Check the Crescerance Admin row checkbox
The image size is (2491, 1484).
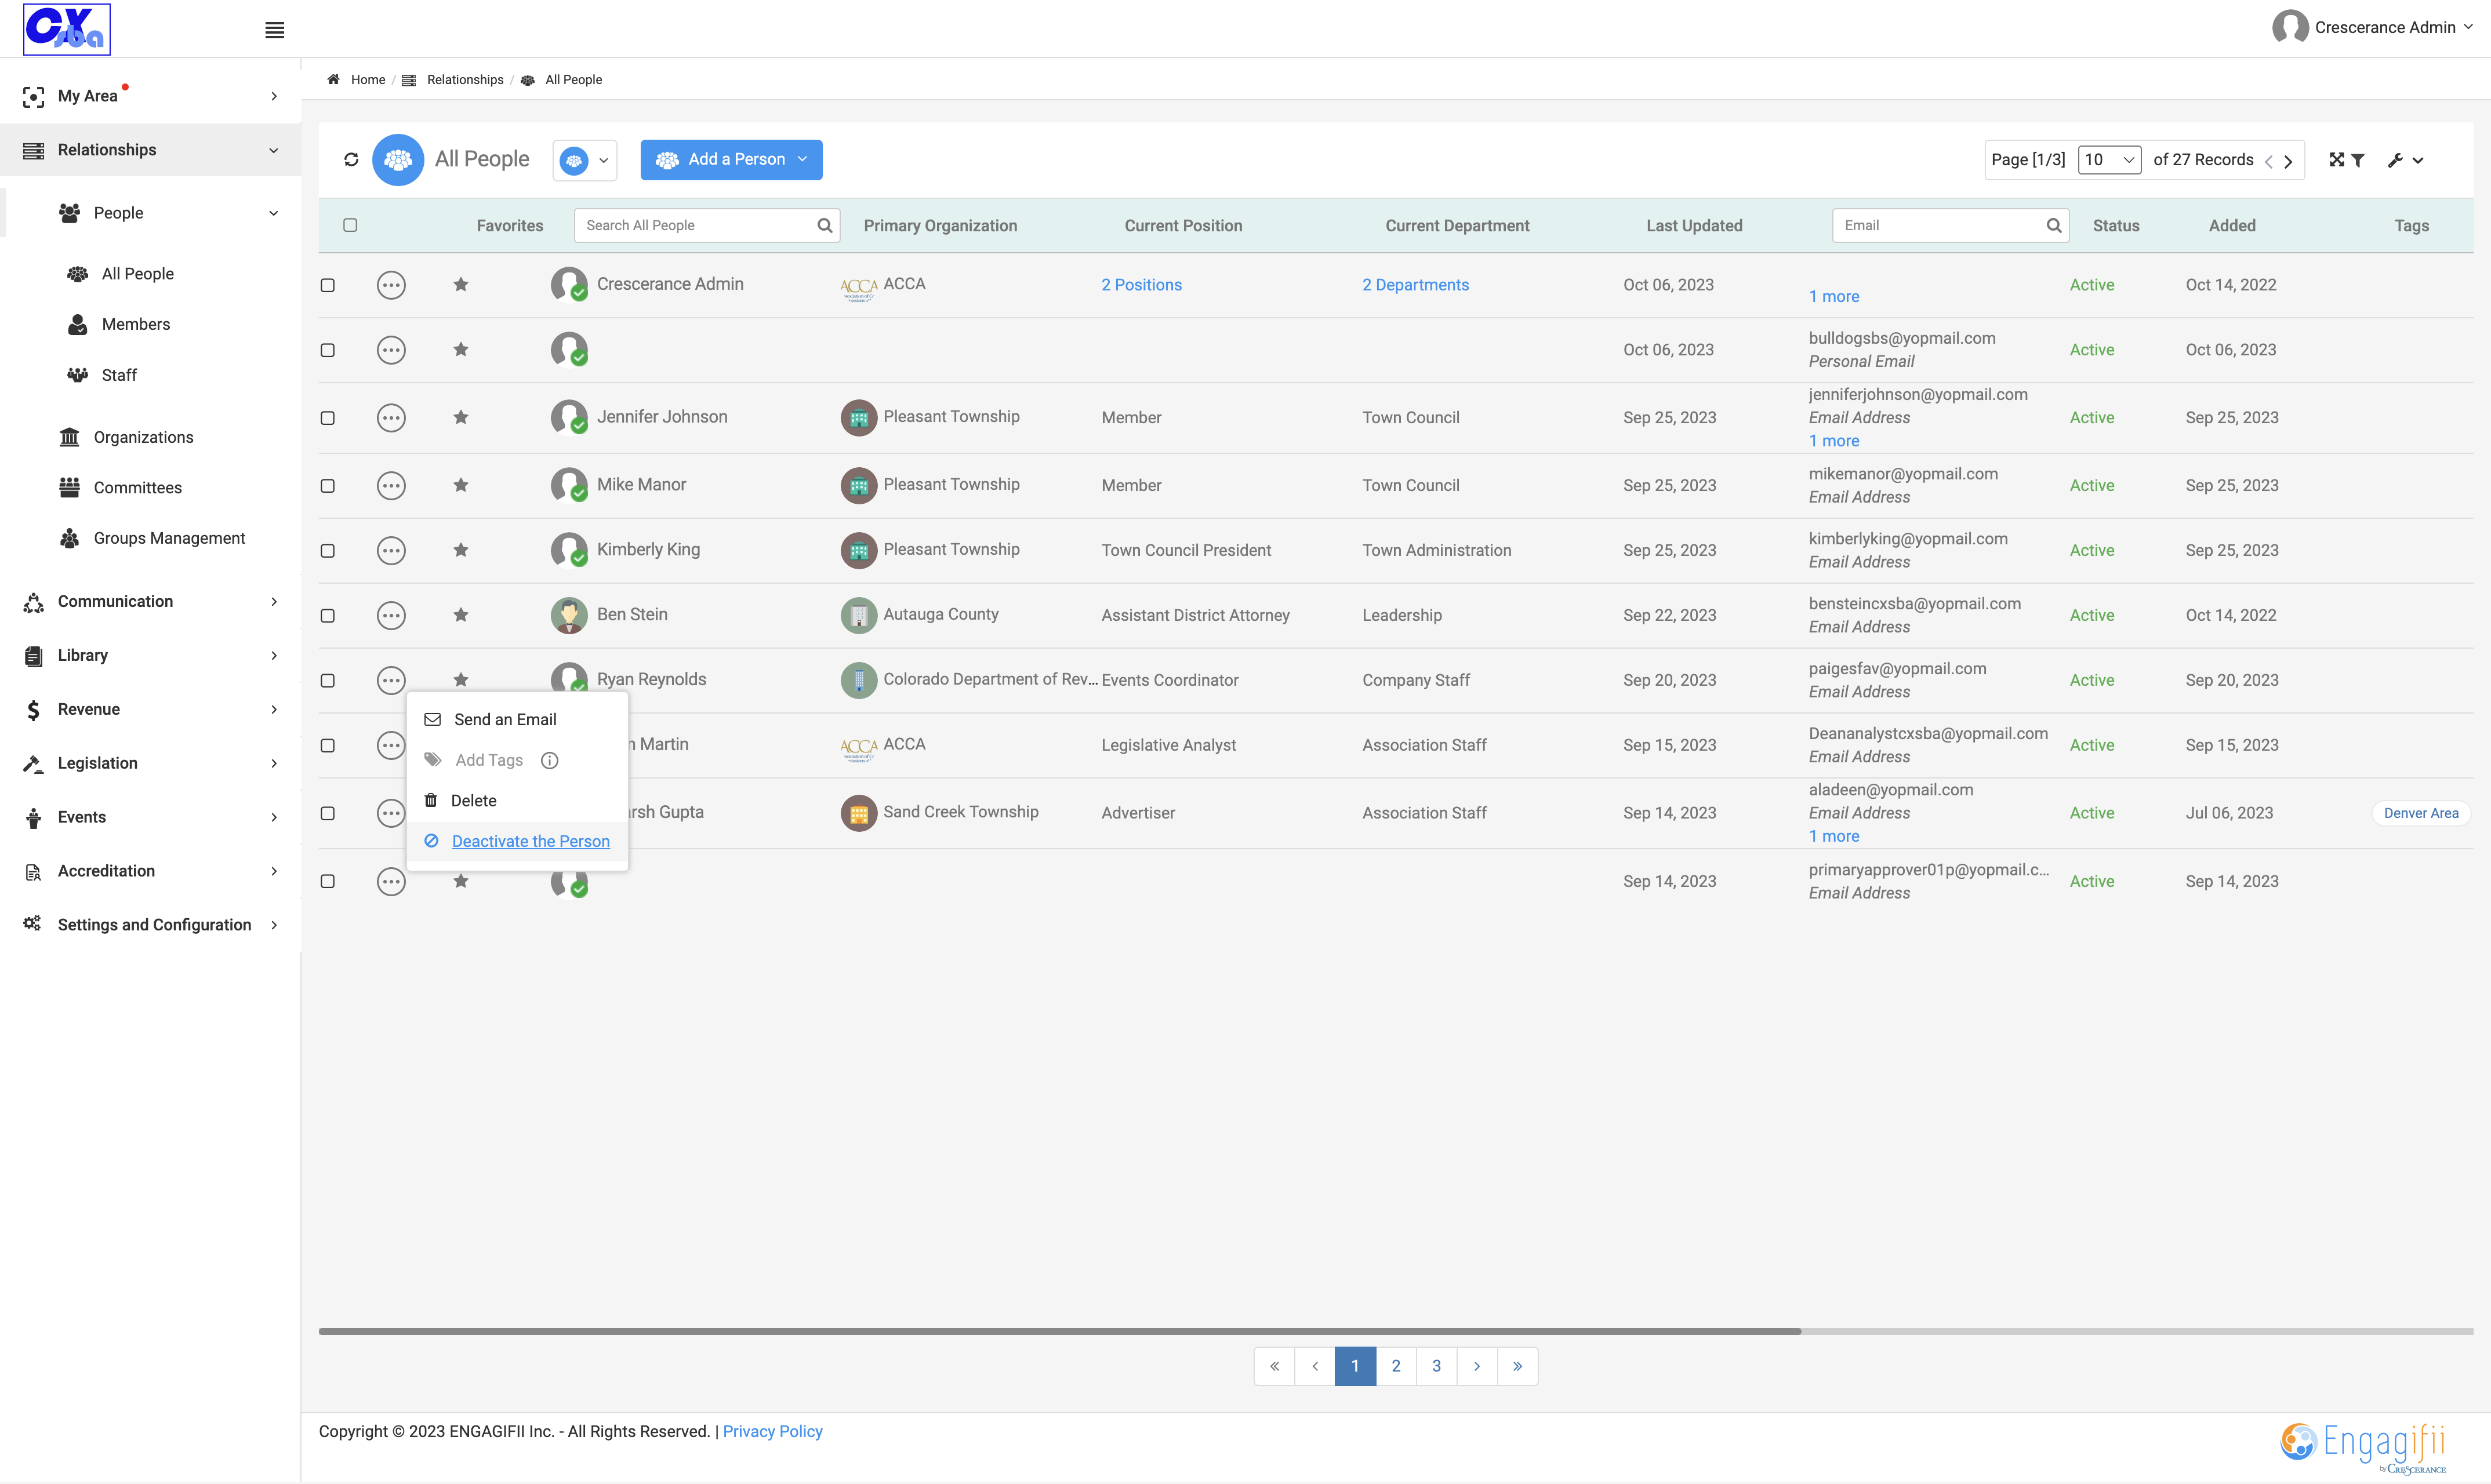[327, 285]
